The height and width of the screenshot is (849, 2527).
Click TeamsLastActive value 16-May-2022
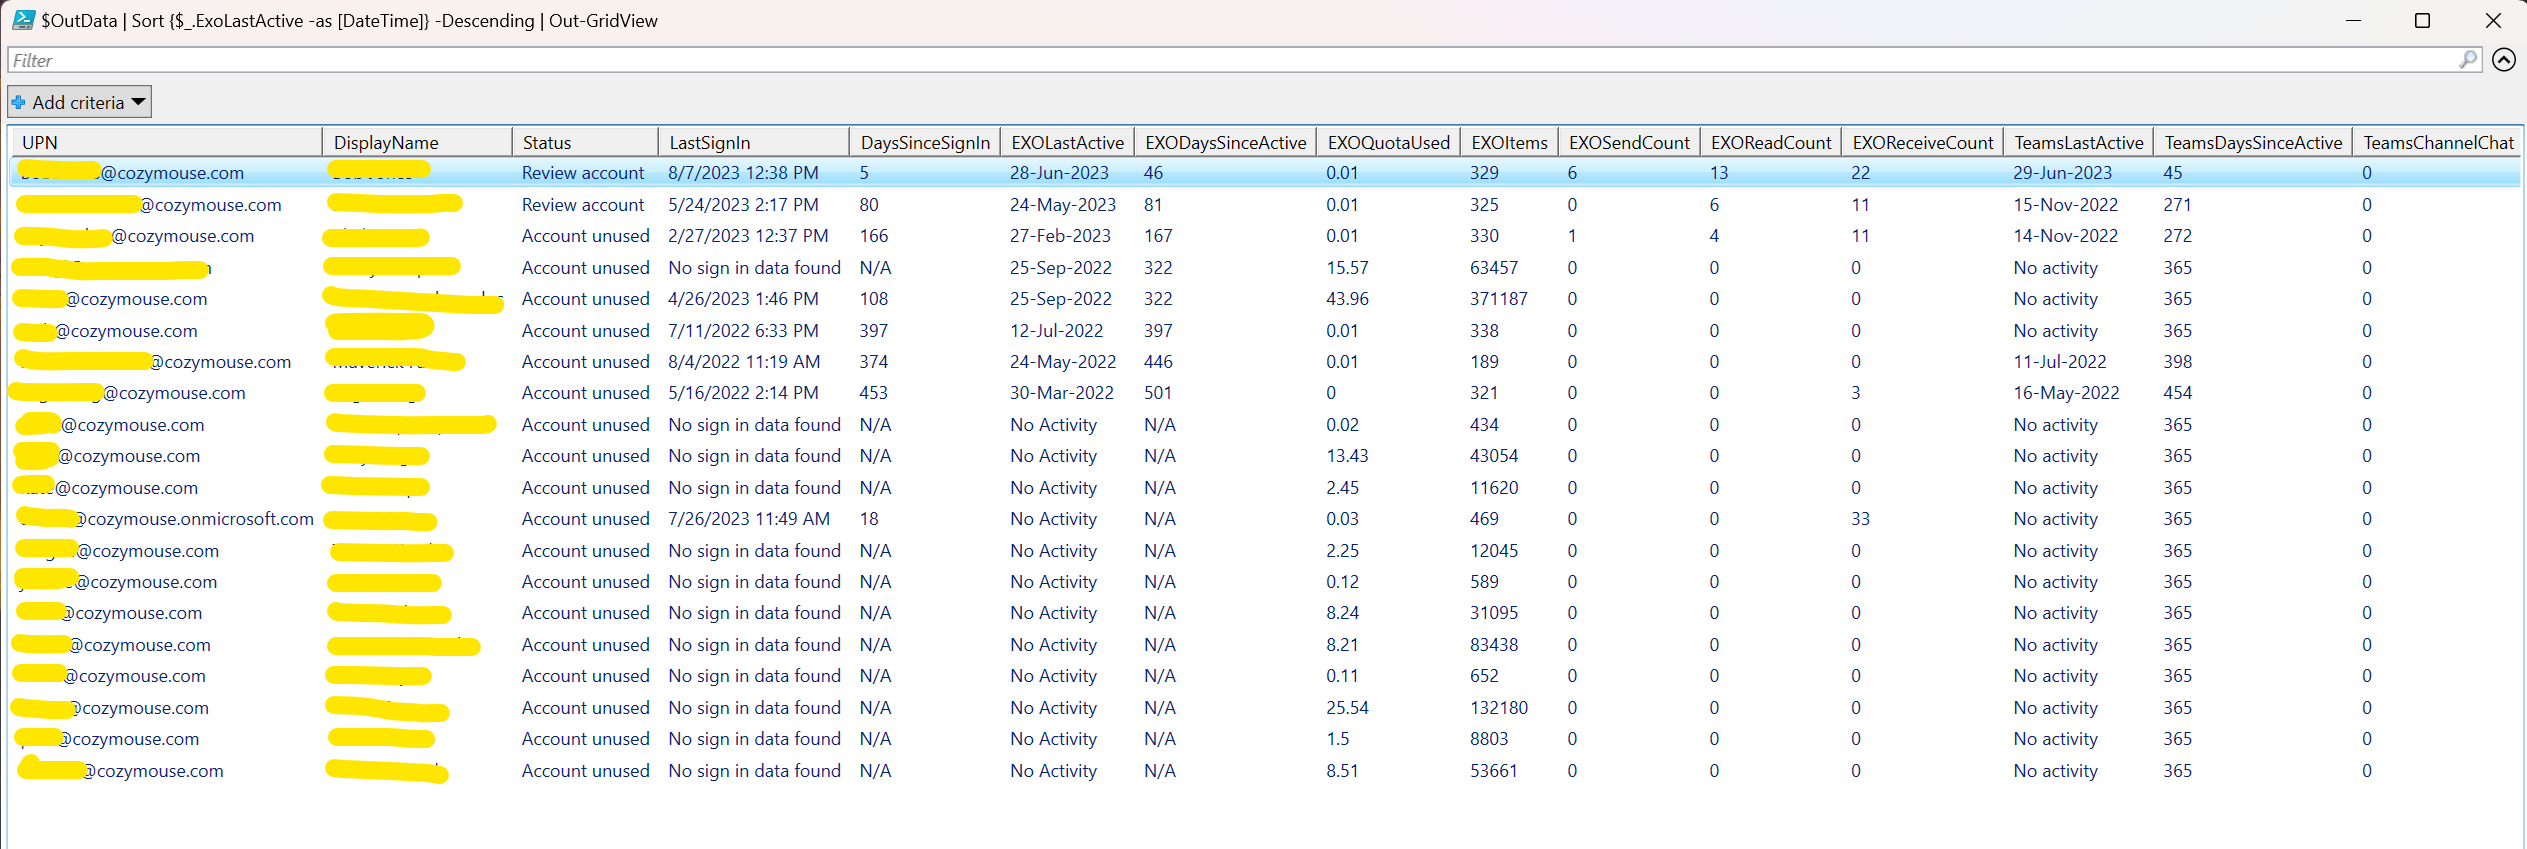pos(2066,393)
